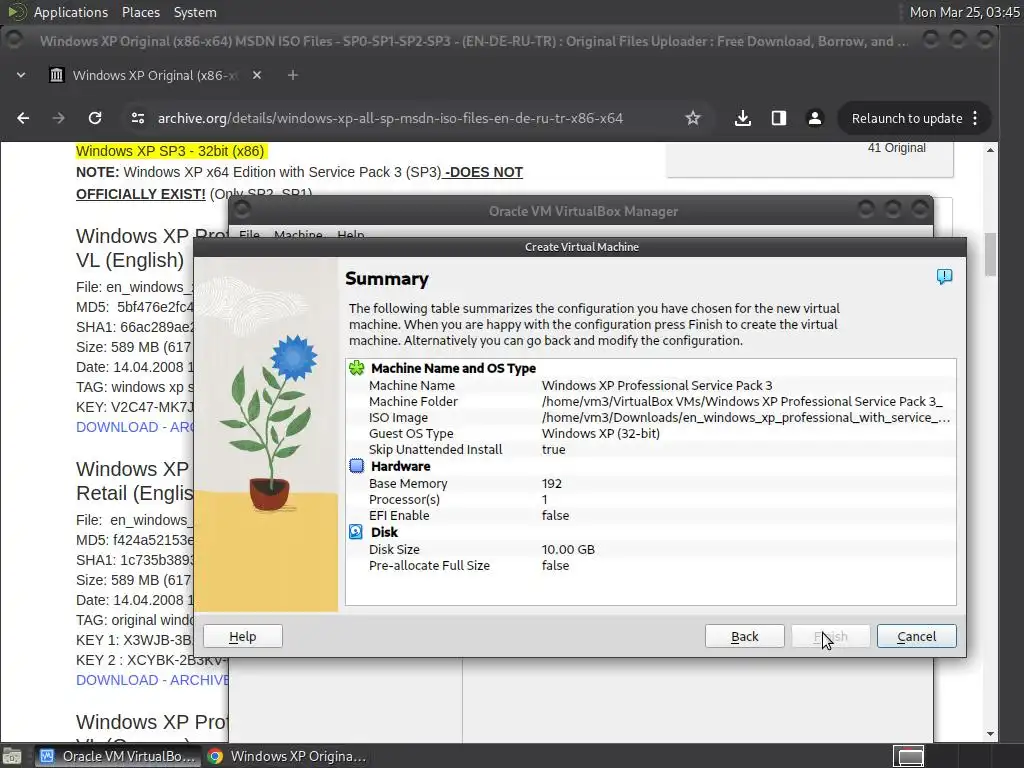This screenshot has height=768, width=1024.
Task: Switch to Windows XP Origina... Chrome taskbar entry
Action: click(287, 756)
